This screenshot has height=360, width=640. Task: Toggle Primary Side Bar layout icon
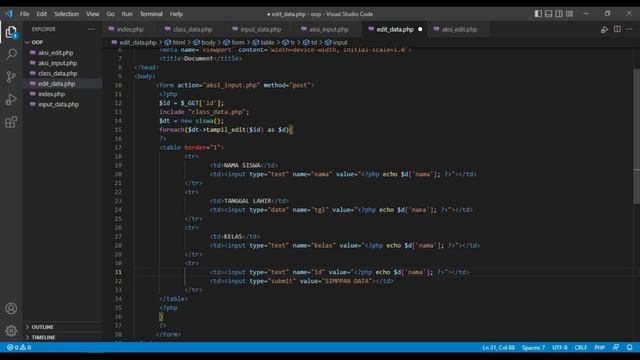coord(538,14)
